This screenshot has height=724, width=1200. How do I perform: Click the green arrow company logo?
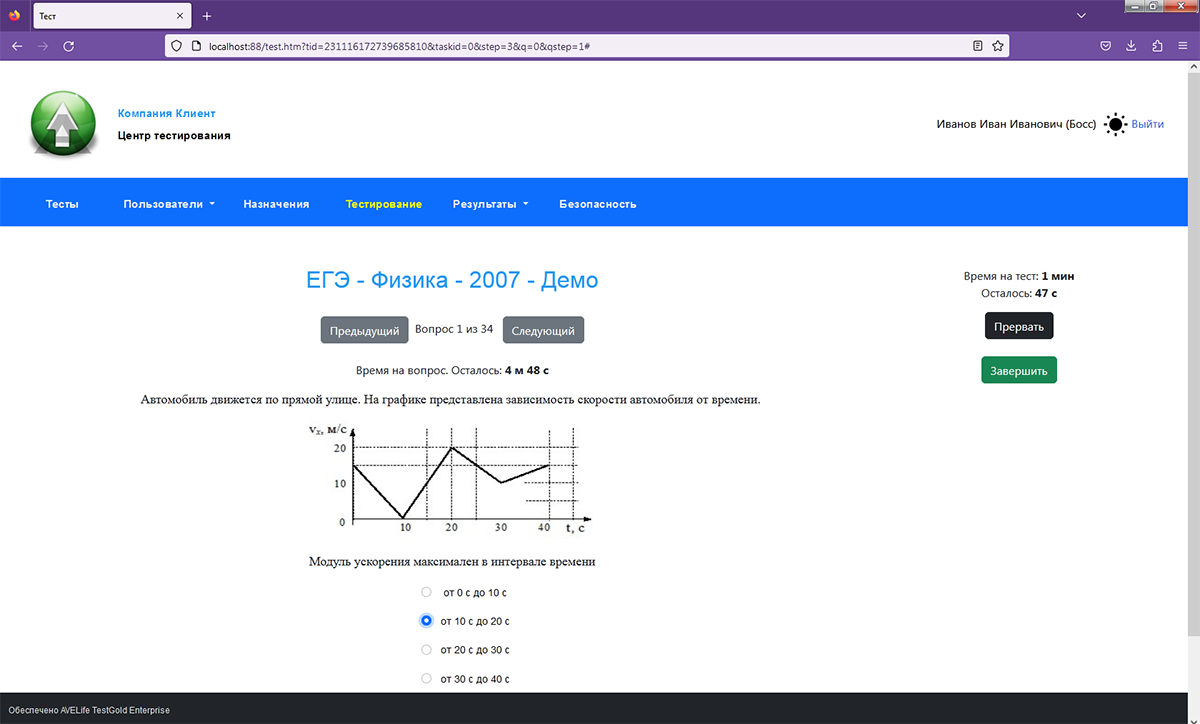64,124
